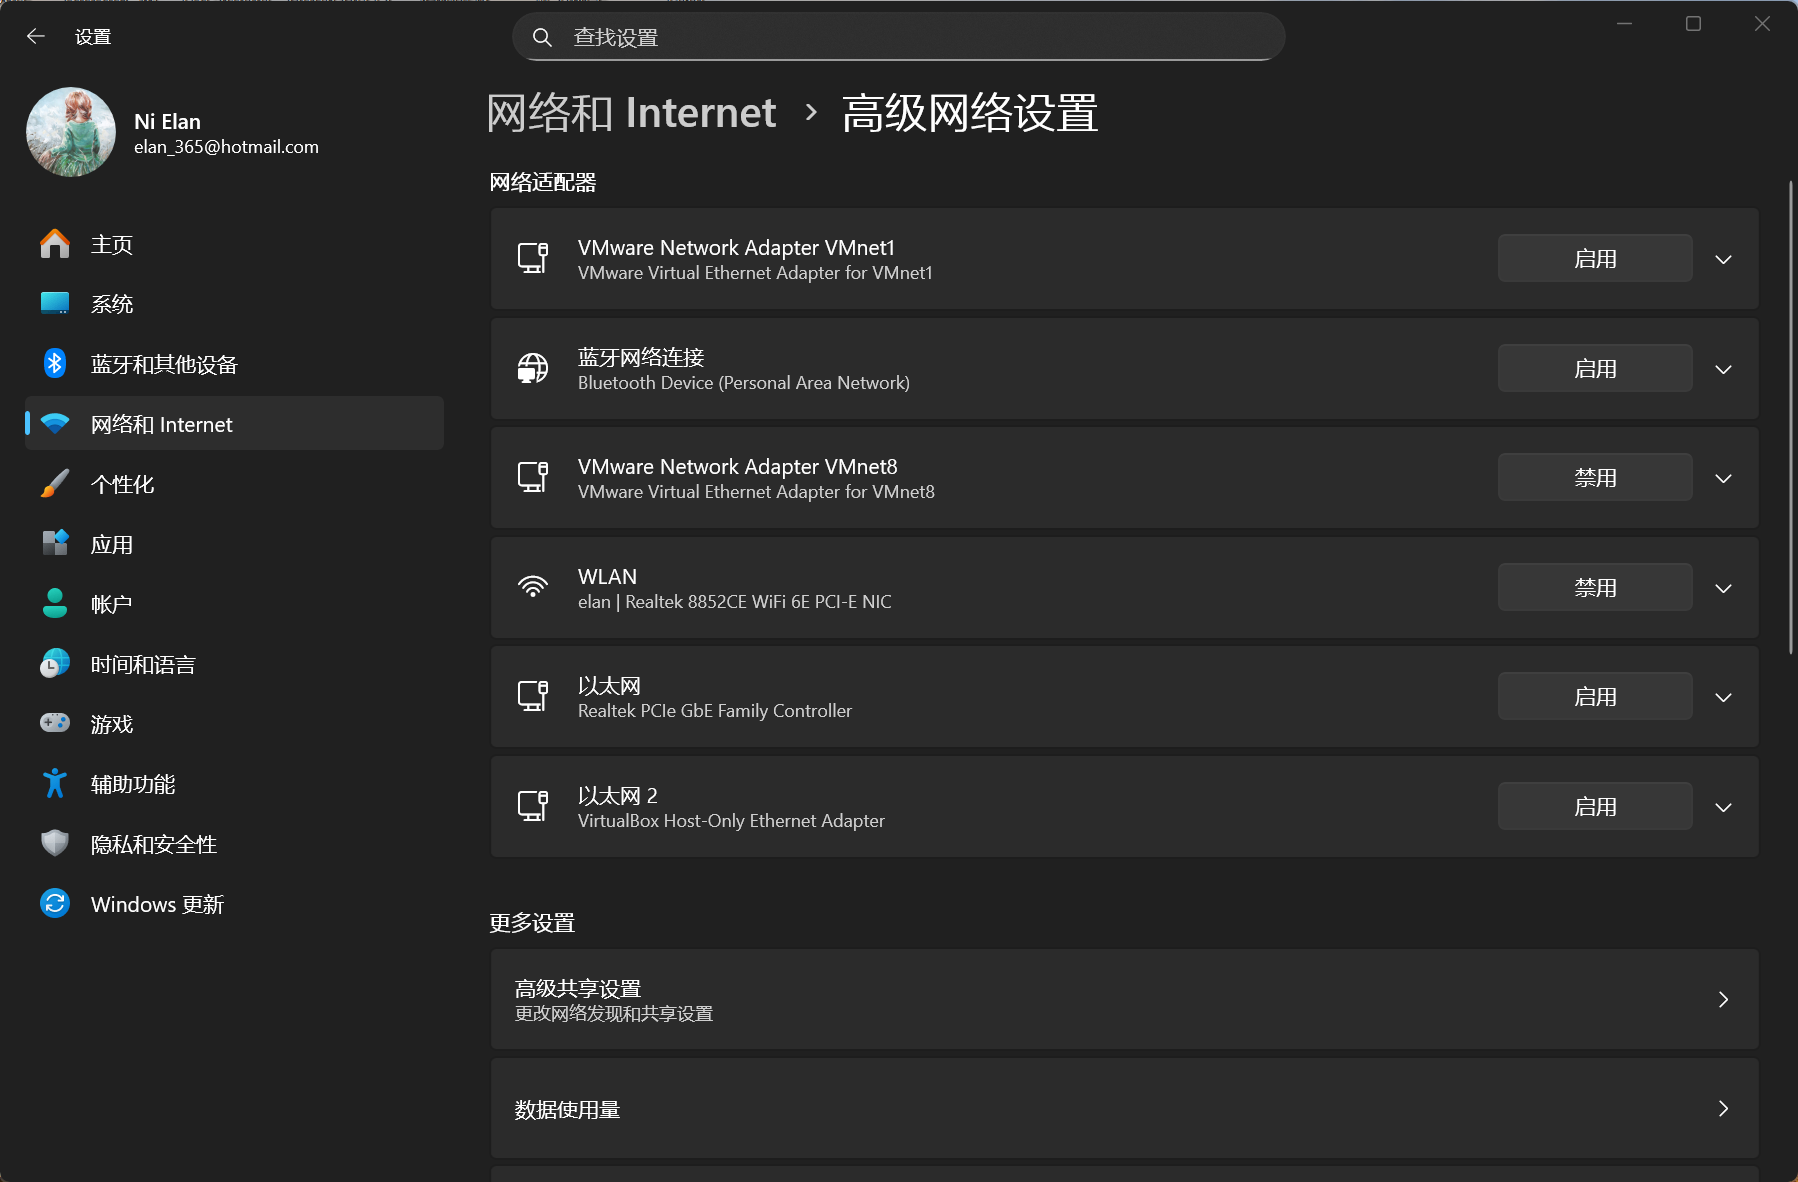Go back to 网络和 Internet breadcrumb
This screenshot has width=1798, height=1182.
(631, 113)
